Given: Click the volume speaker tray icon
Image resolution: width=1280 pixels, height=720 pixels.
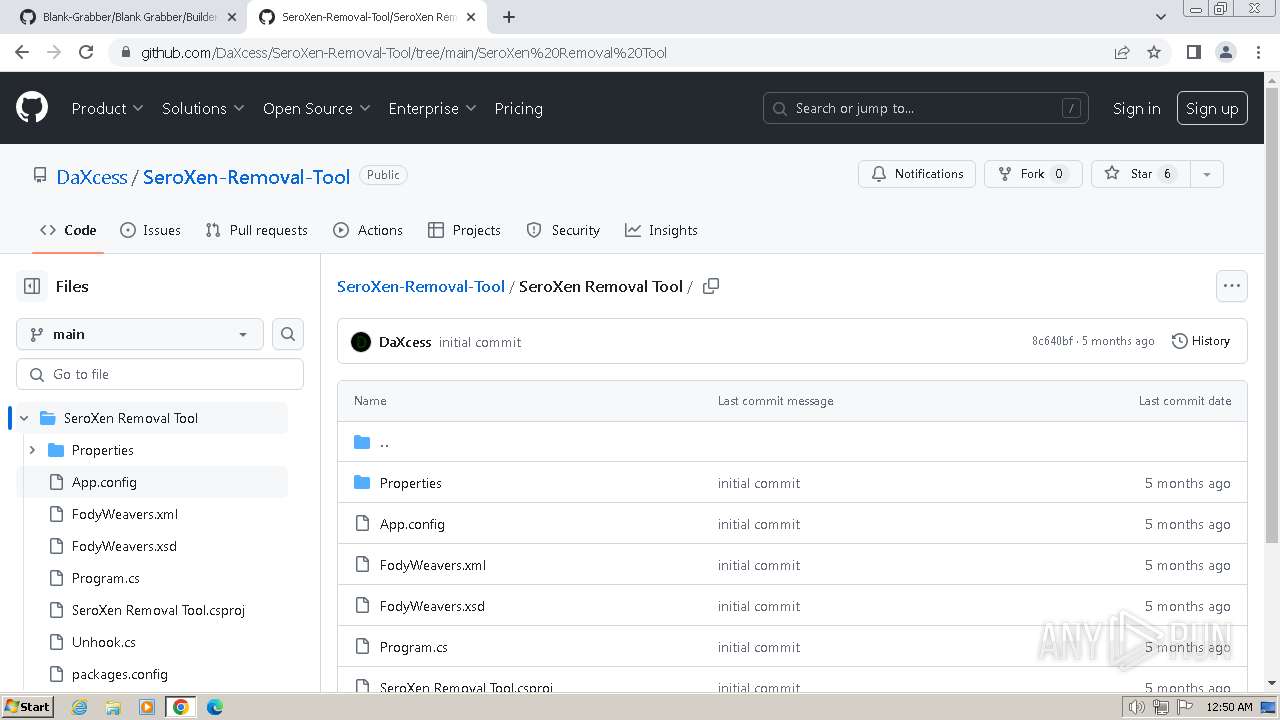Looking at the screenshot, I should [x=1136, y=707].
